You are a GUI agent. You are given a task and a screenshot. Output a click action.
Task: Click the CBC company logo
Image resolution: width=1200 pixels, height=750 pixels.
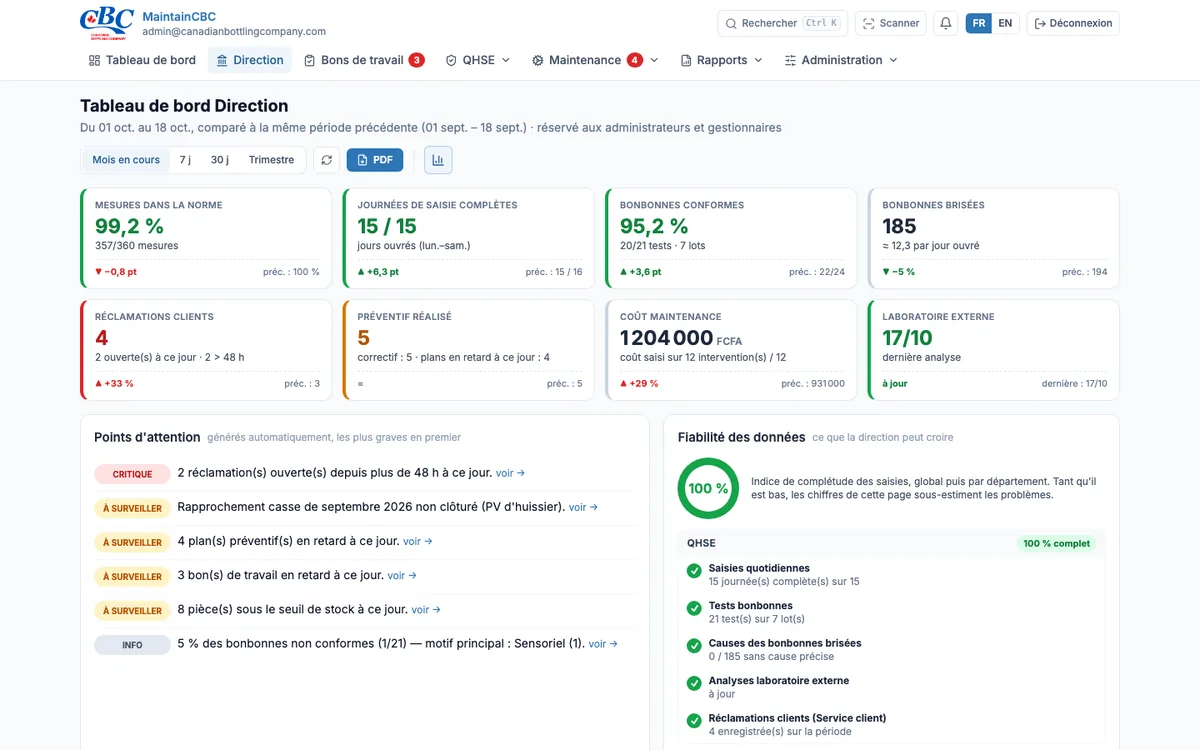click(107, 23)
